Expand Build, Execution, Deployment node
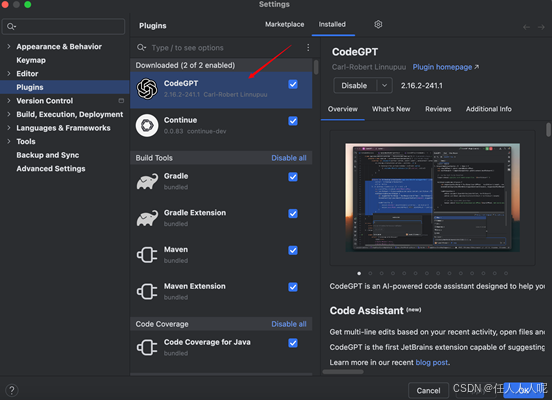 tap(9, 114)
